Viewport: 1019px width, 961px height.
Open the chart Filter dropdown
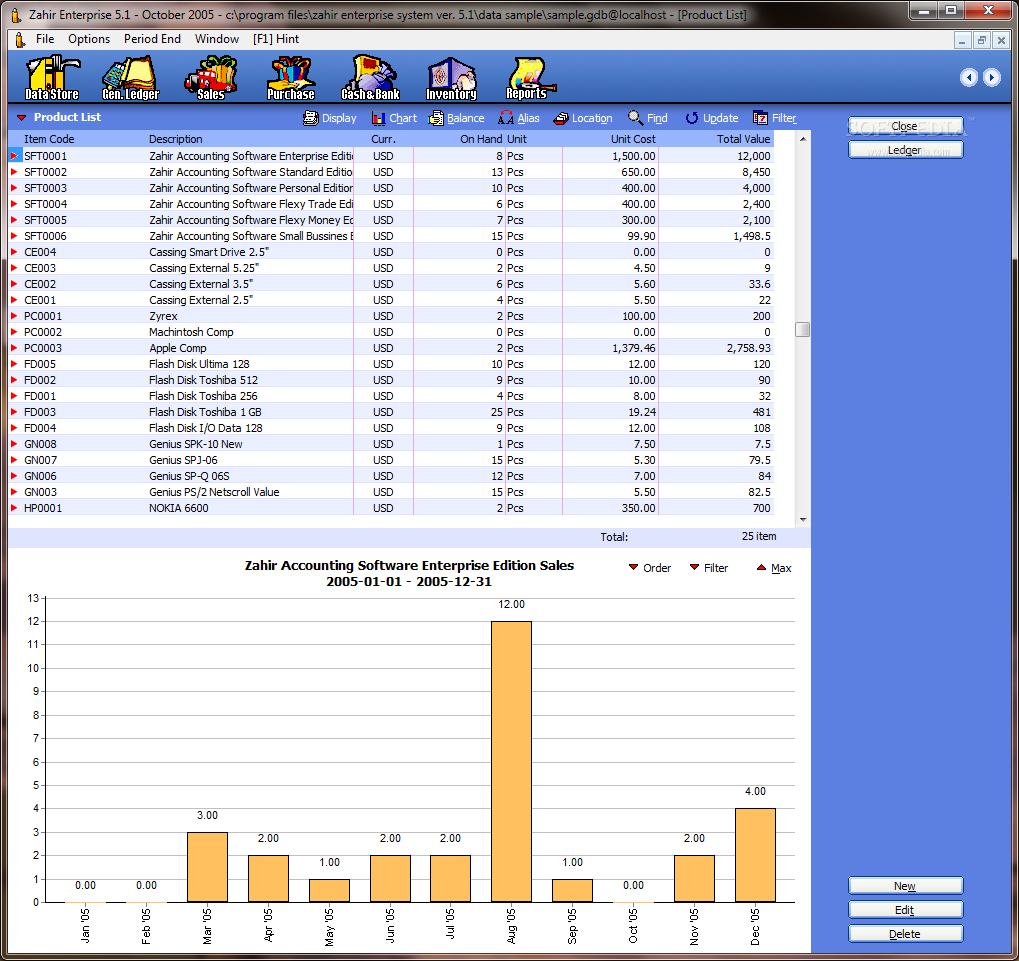[708, 567]
